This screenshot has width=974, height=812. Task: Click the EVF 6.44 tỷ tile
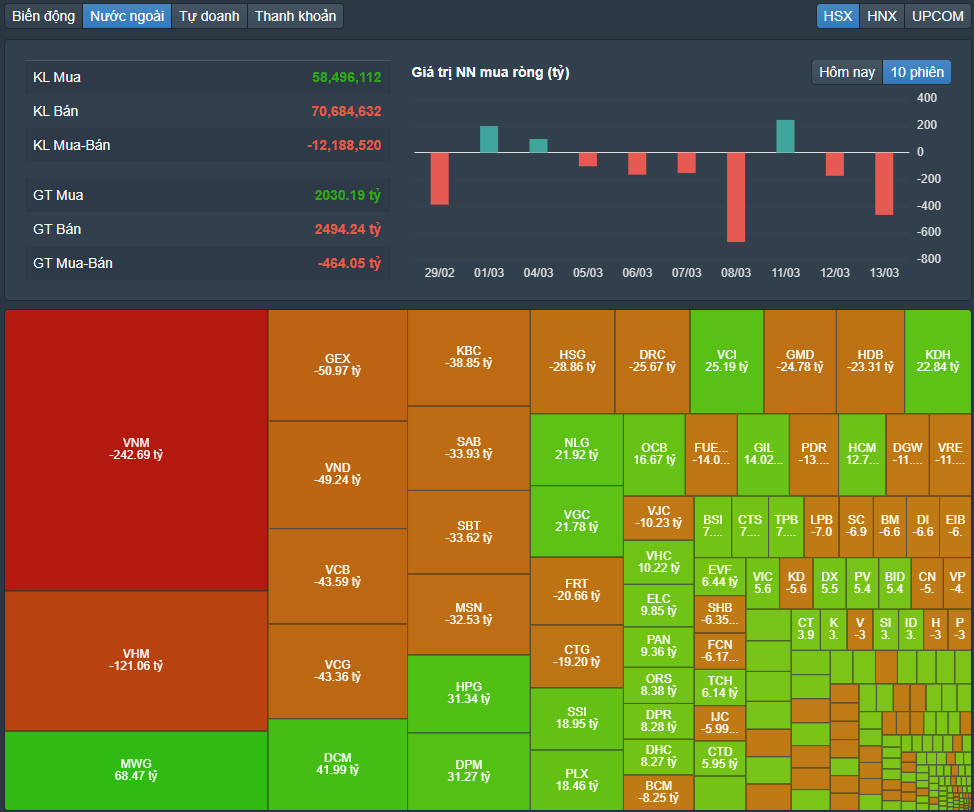[x=719, y=577]
